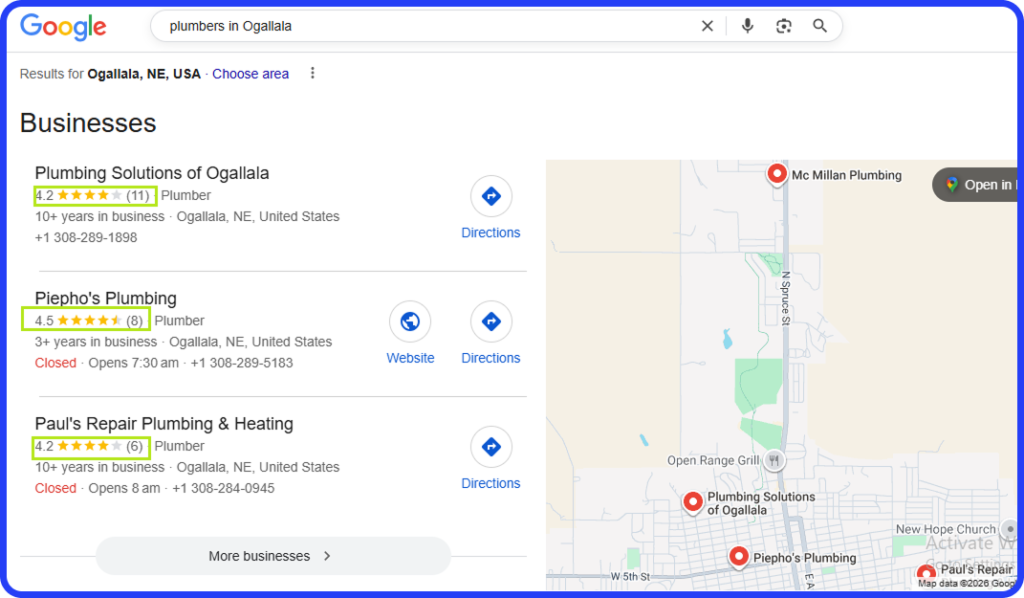
Task: Click the More businesses button
Action: (x=273, y=556)
